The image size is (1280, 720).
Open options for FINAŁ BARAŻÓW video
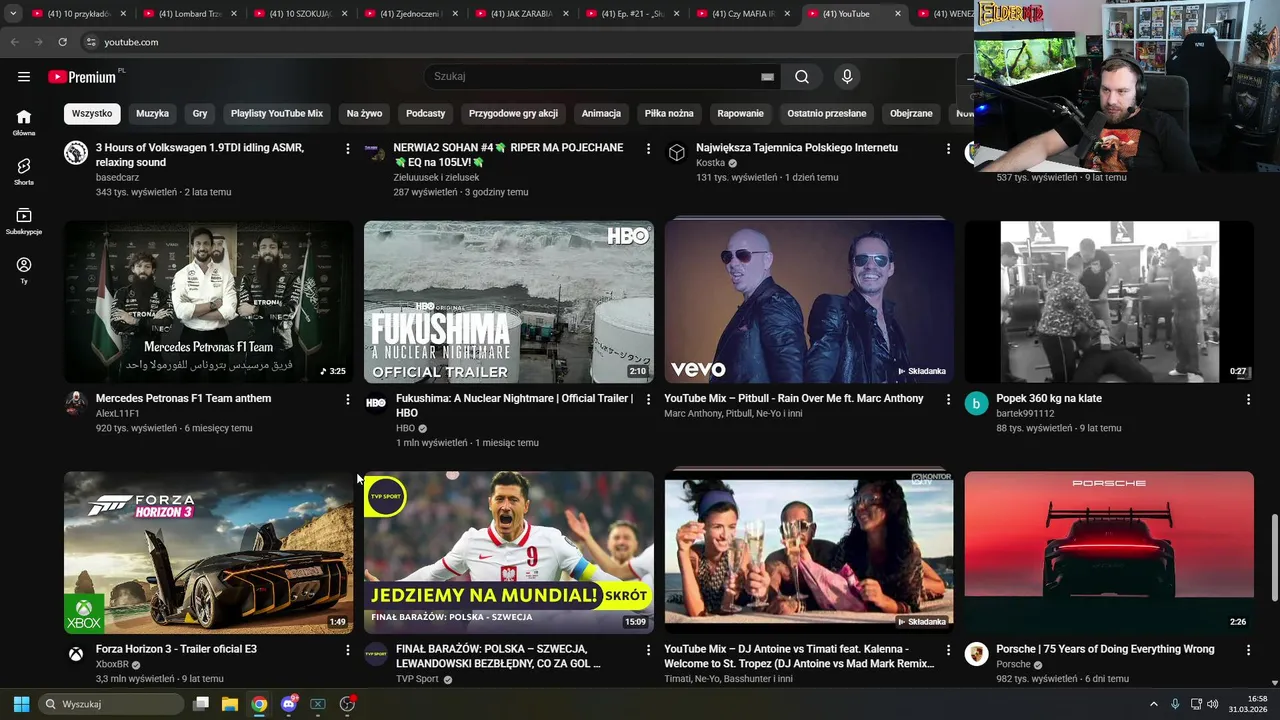point(647,650)
